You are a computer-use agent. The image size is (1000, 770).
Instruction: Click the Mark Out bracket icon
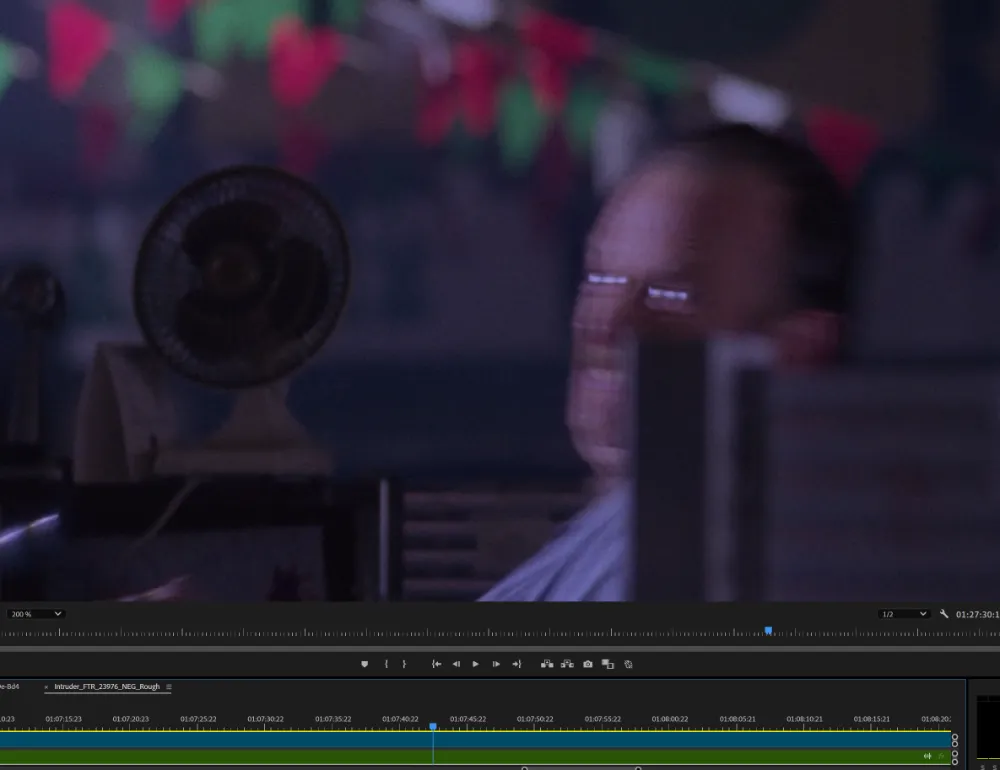(x=404, y=664)
